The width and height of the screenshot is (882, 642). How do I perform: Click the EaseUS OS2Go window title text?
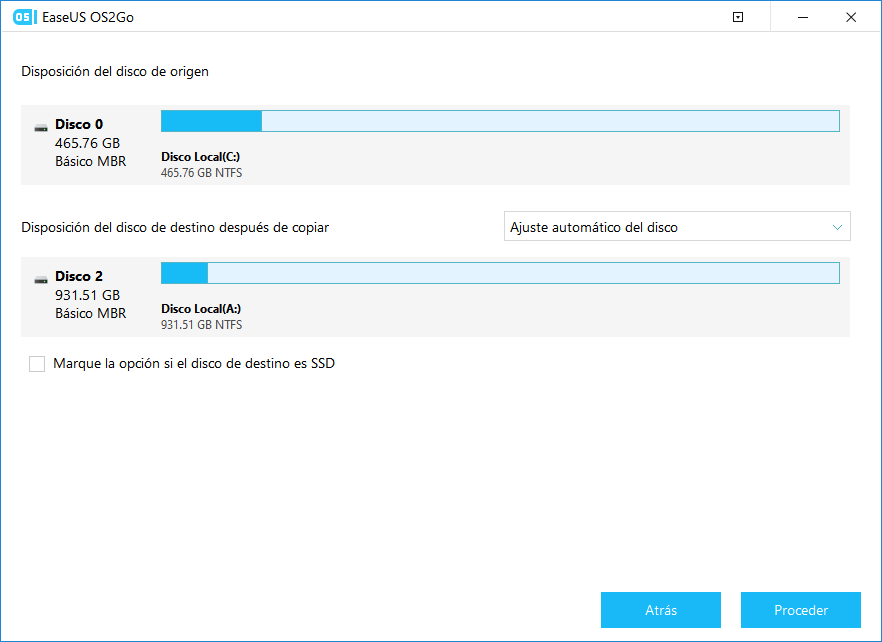[88, 17]
